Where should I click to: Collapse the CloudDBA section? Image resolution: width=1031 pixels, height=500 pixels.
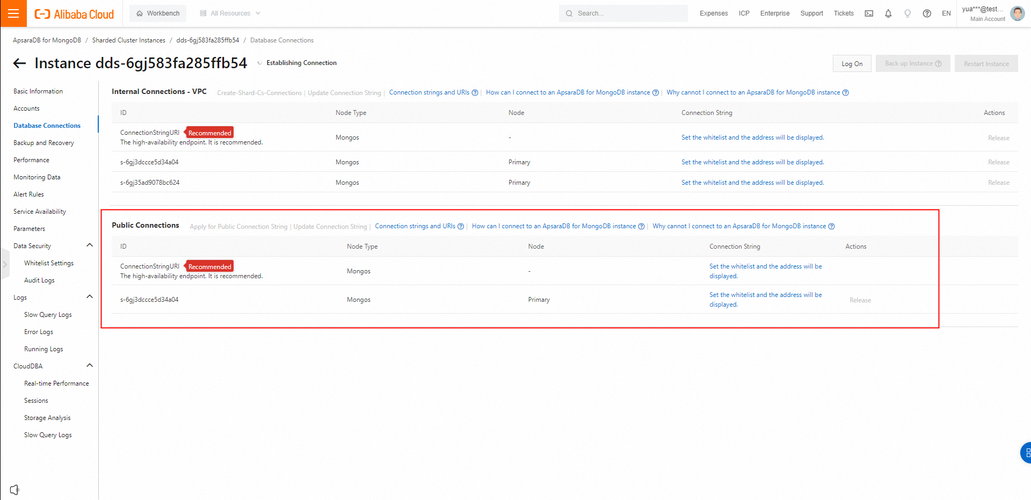[90, 366]
